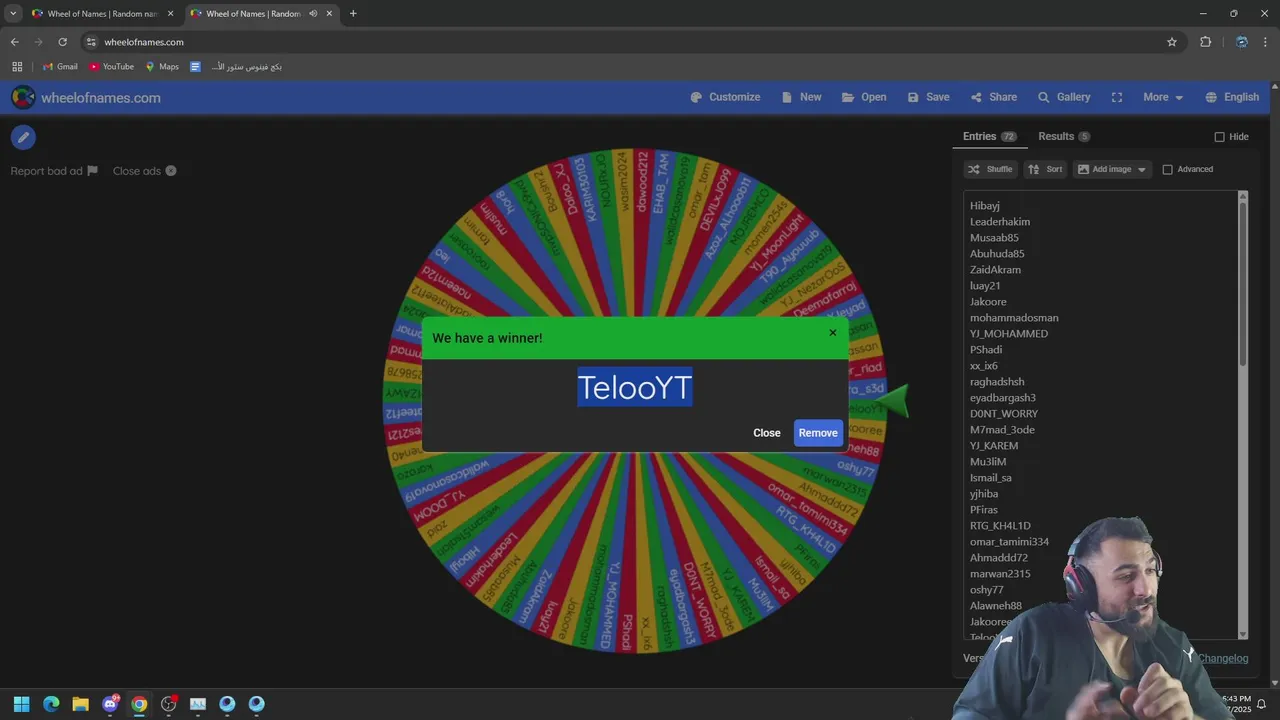The height and width of the screenshot is (720, 1280).
Task: Click entry omar_tamimi334 in list
Action: point(1009,542)
